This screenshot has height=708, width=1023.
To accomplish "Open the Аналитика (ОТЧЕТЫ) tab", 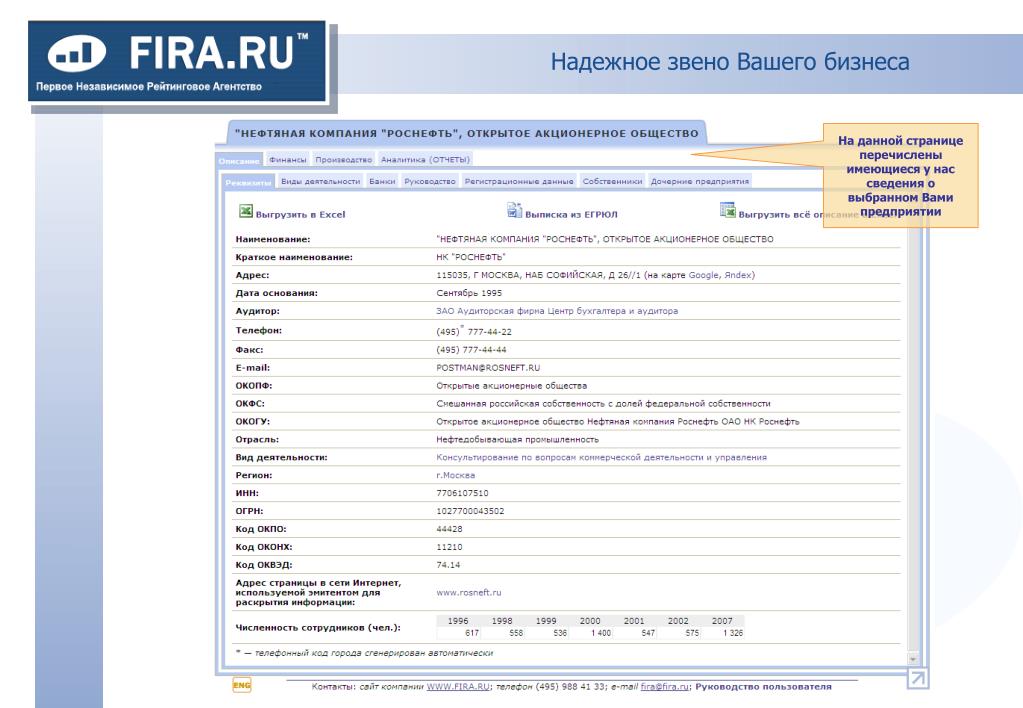I will 425,160.
